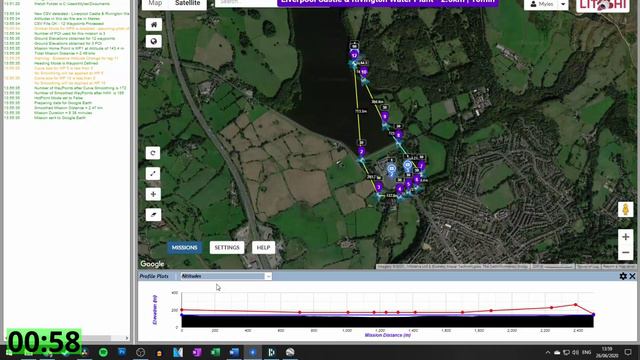Open Spotify from the taskbar
The width and height of the screenshot is (640, 360).
coord(103,352)
